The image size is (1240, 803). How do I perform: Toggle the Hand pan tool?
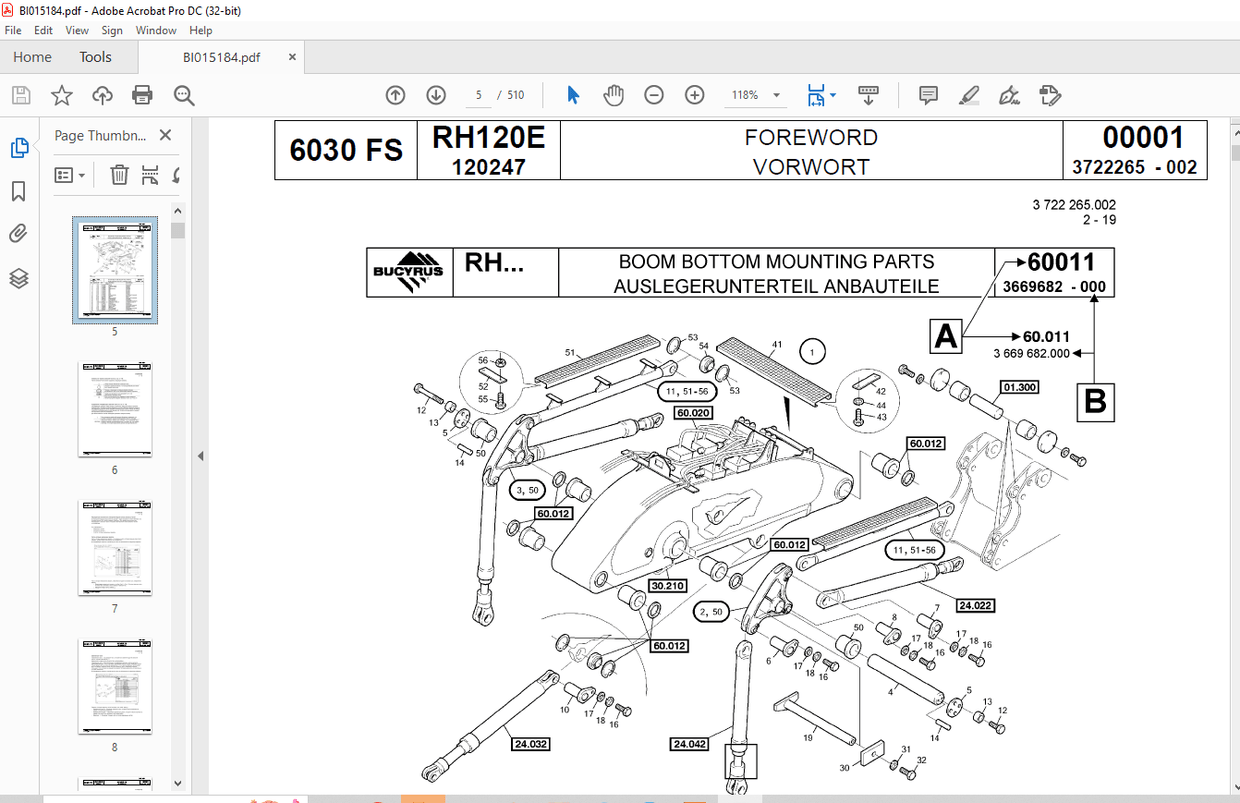(x=613, y=94)
